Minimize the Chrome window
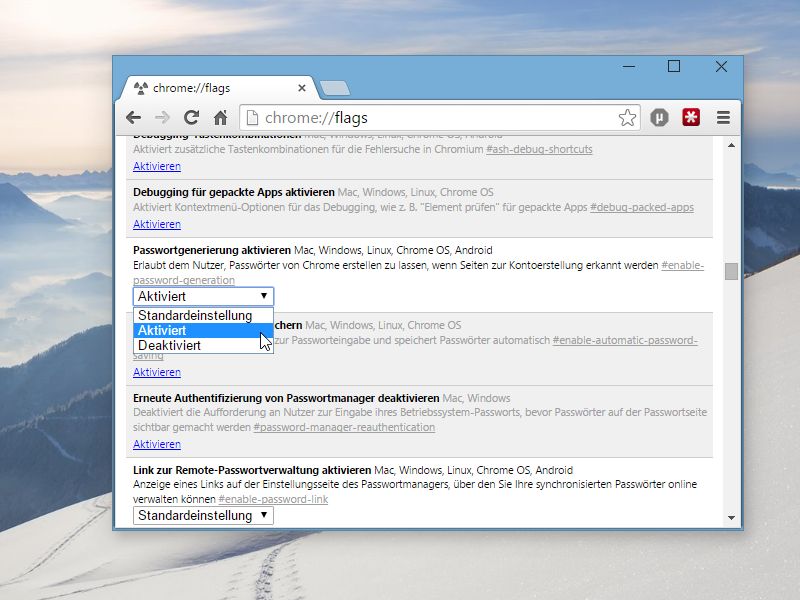This screenshot has width=800, height=600. coord(629,66)
